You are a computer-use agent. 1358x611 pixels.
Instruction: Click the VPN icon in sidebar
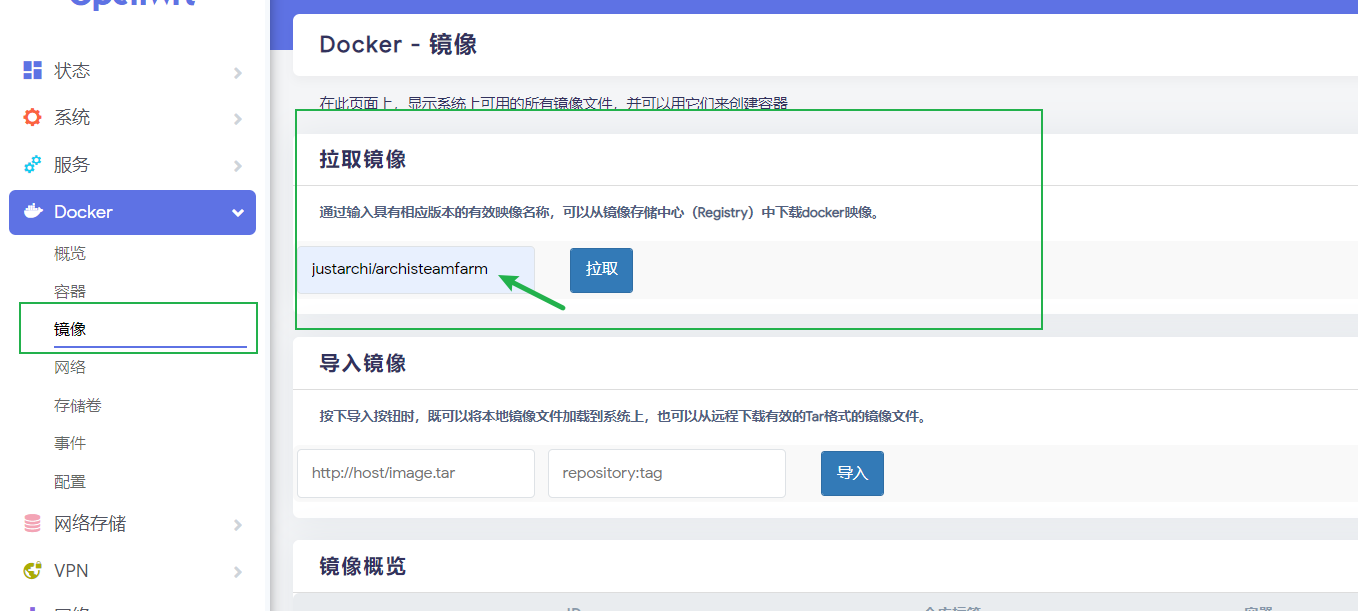[32, 570]
